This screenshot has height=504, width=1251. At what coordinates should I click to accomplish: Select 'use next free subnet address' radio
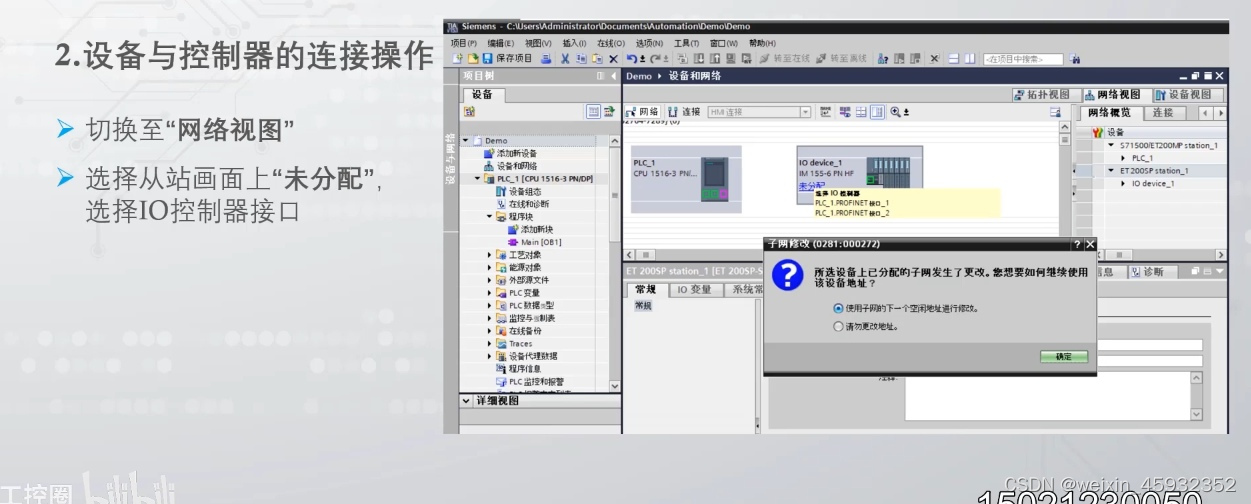838,308
